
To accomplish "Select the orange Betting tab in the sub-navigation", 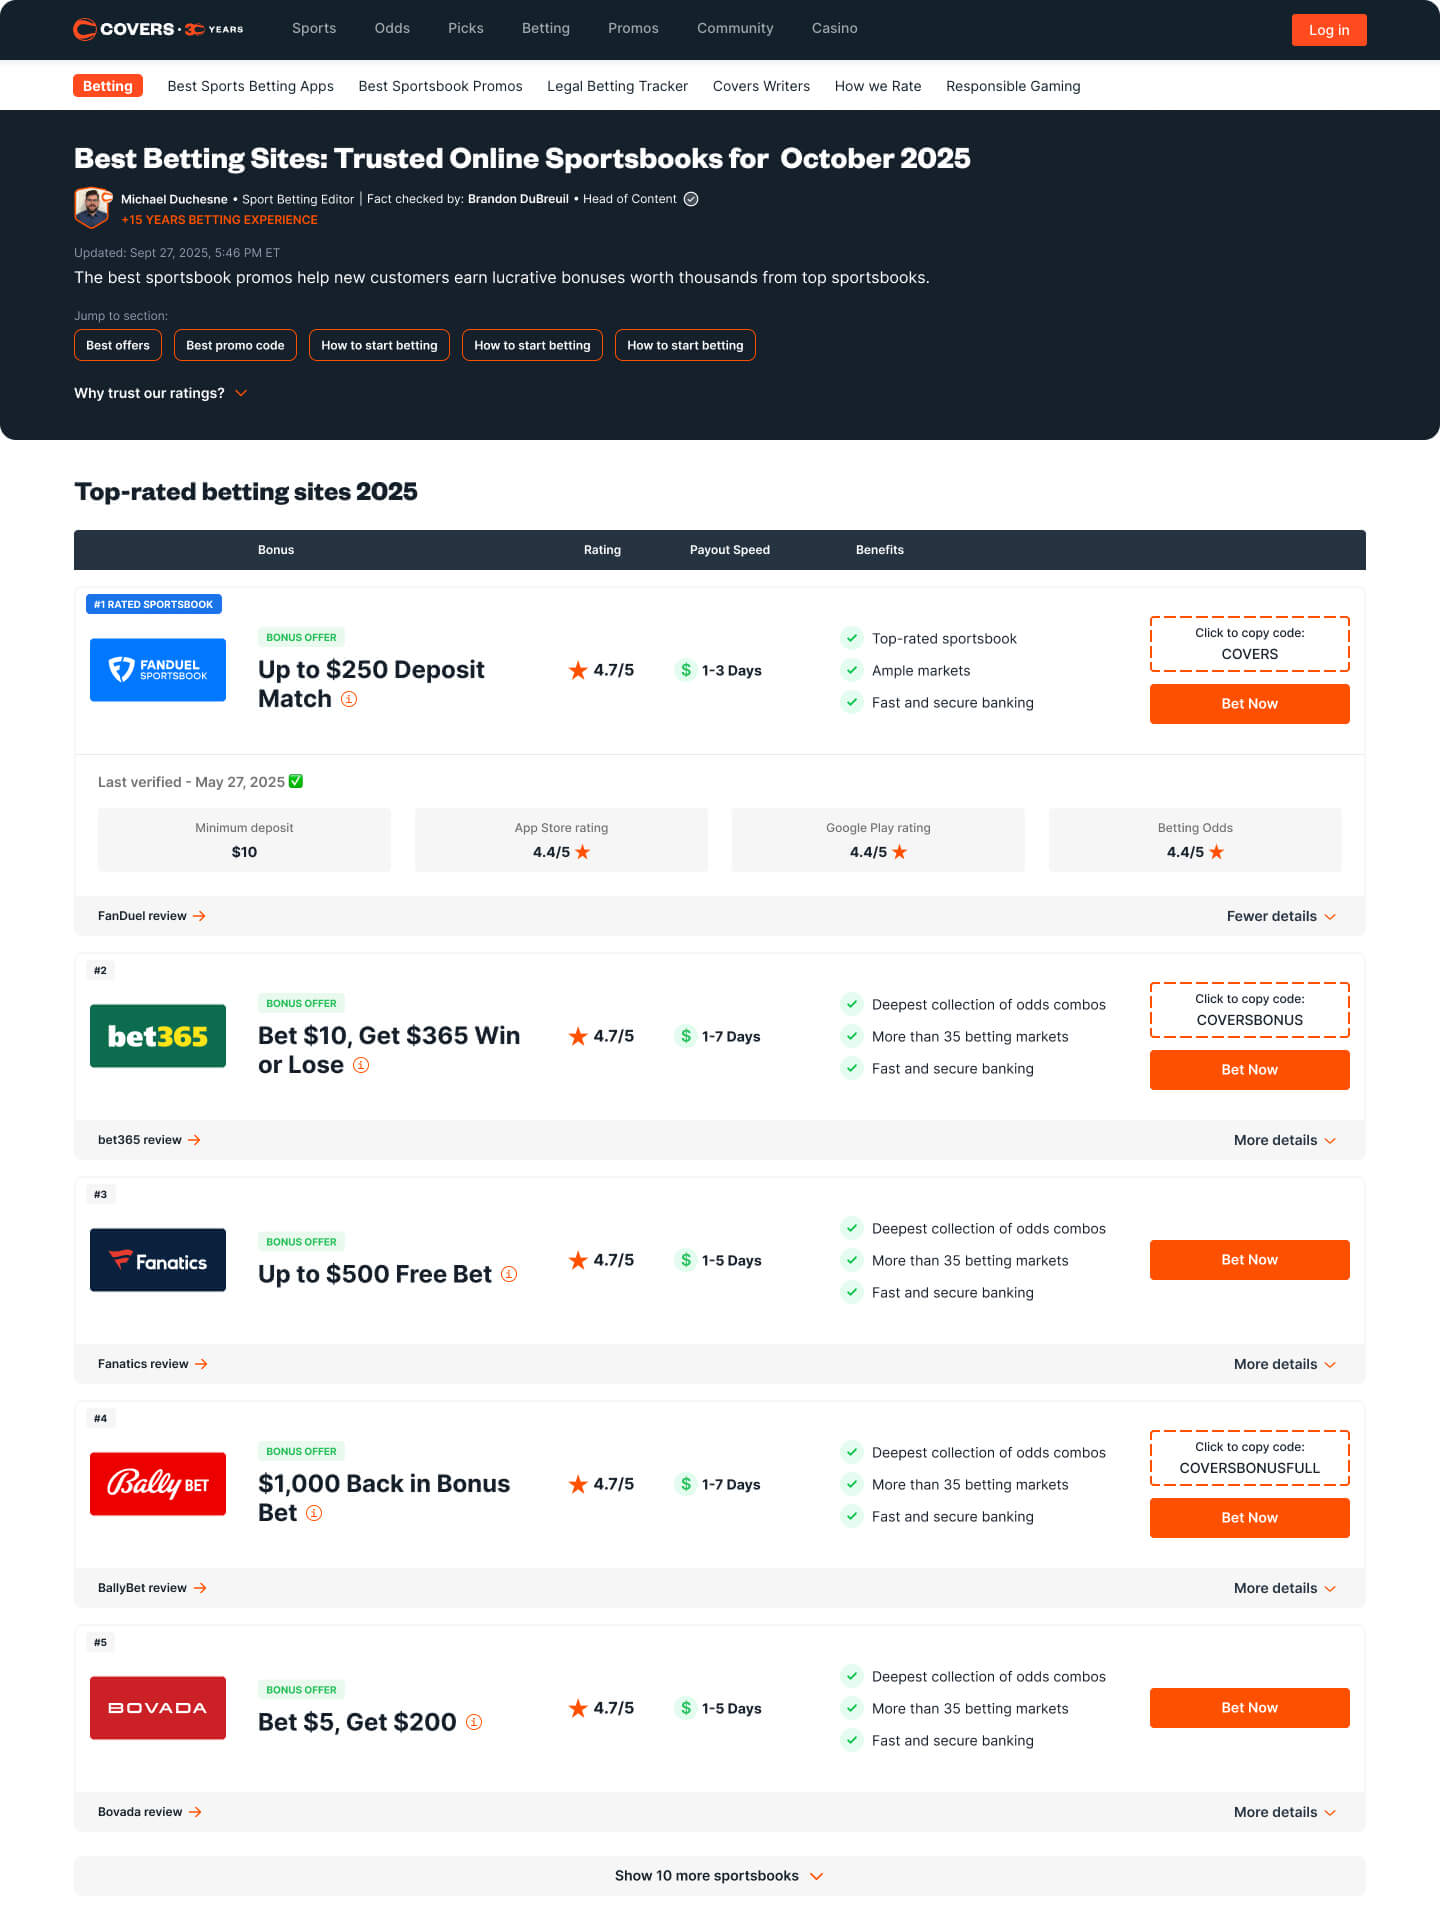I will [108, 86].
